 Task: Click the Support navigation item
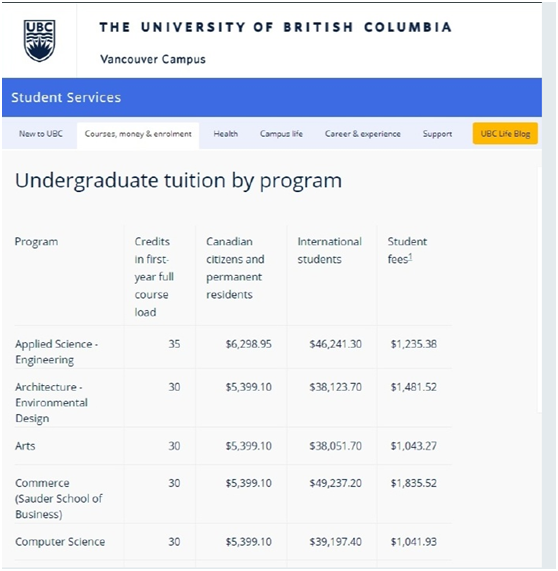coord(437,134)
